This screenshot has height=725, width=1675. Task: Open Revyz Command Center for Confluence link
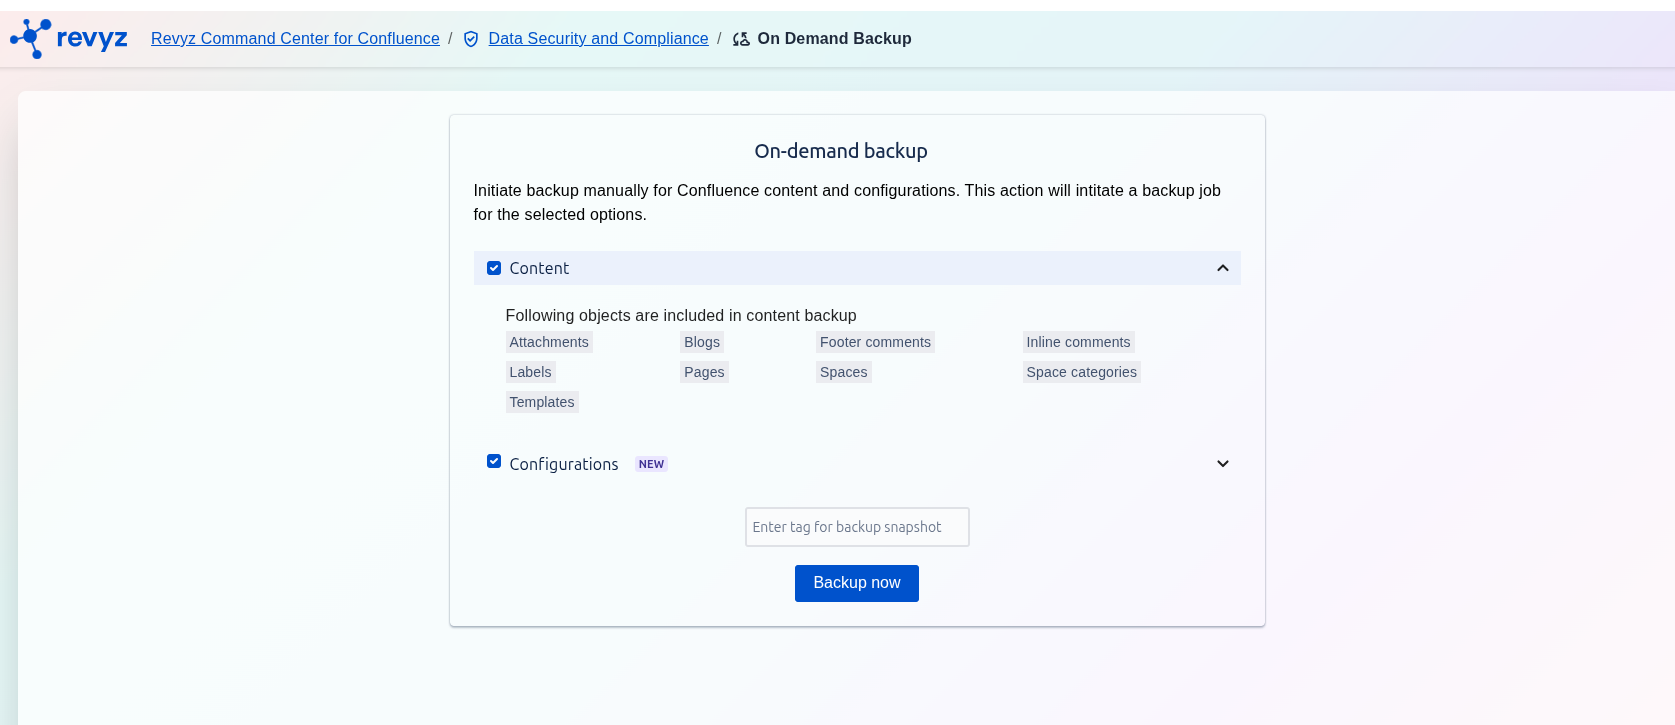pyautogui.click(x=295, y=38)
